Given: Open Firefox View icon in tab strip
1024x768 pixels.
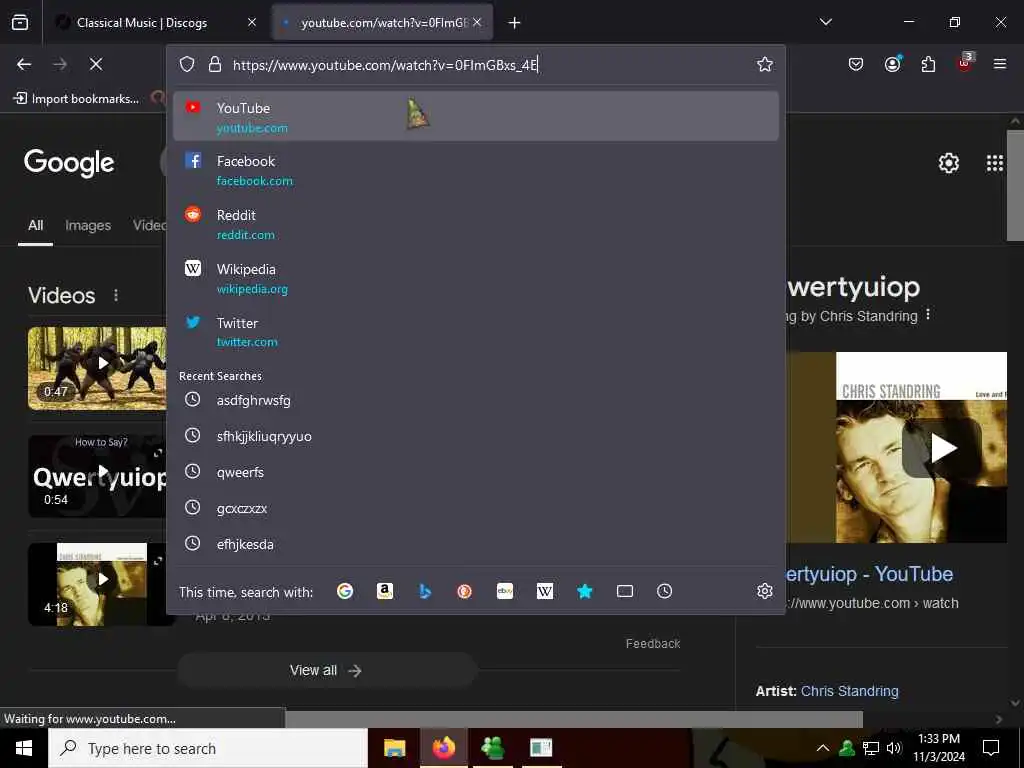Looking at the screenshot, I should pos(20,23).
